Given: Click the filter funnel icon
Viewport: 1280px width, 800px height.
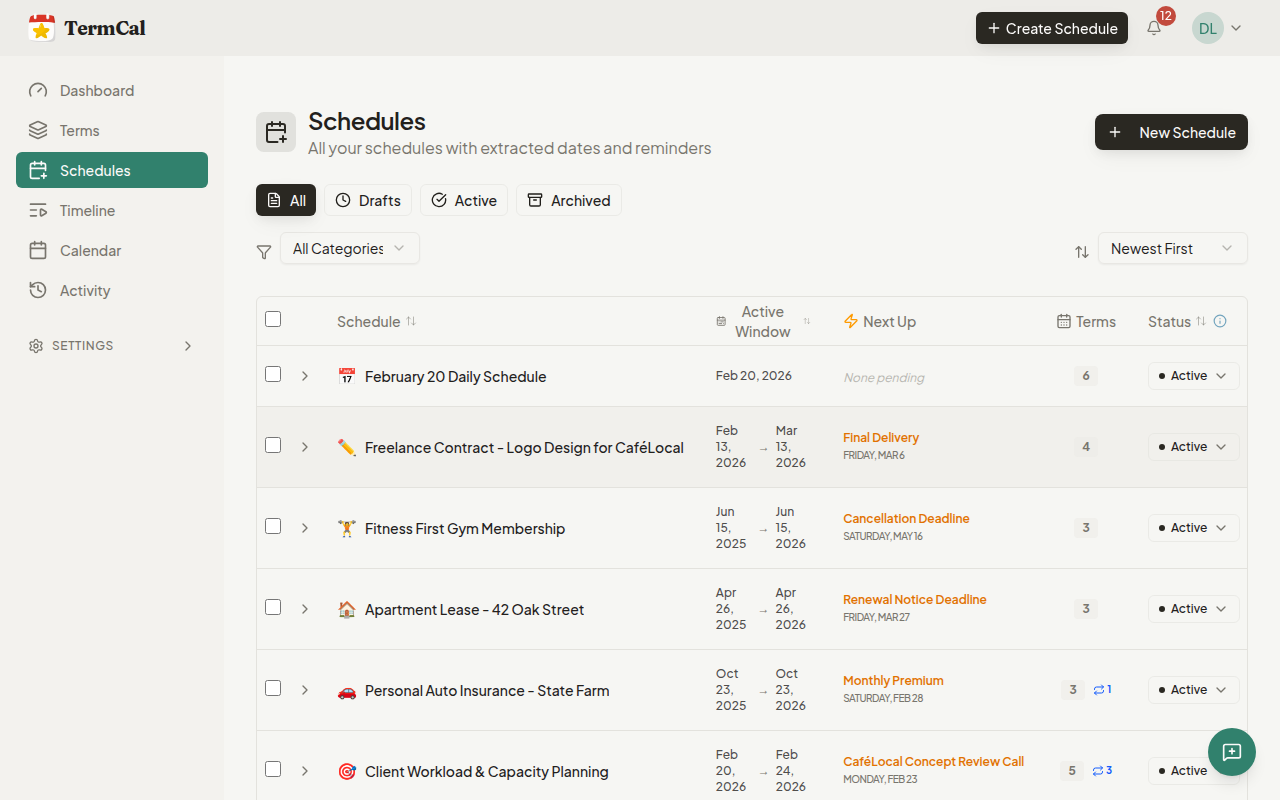Looking at the screenshot, I should point(264,252).
